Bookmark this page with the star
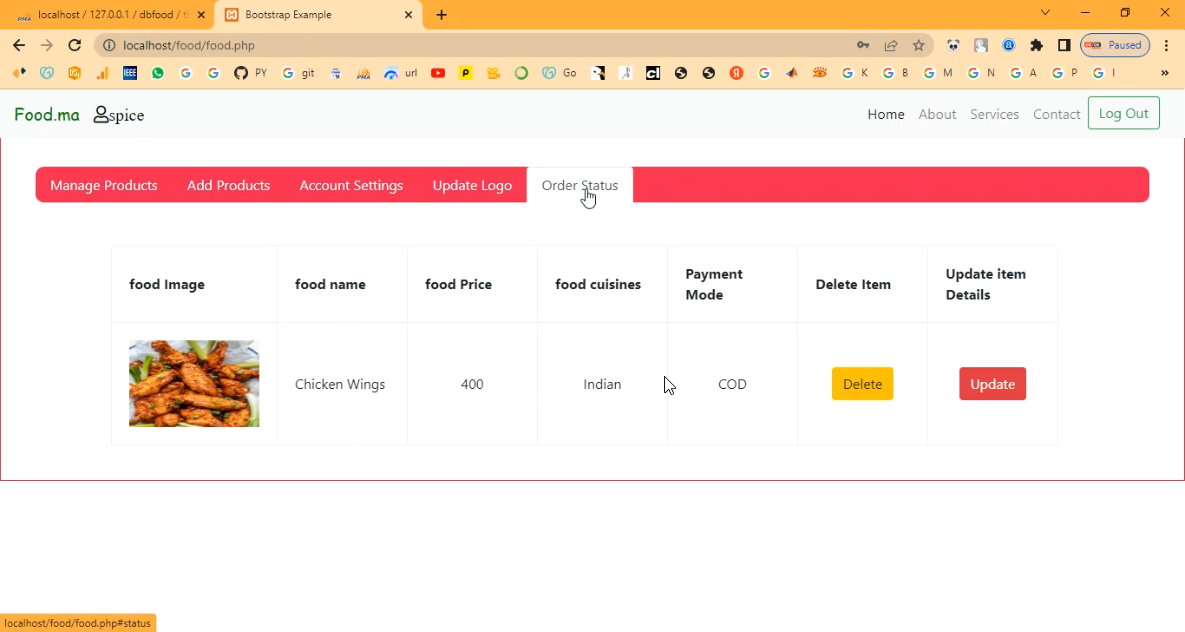This screenshot has height=632, width=1185. coord(918,45)
